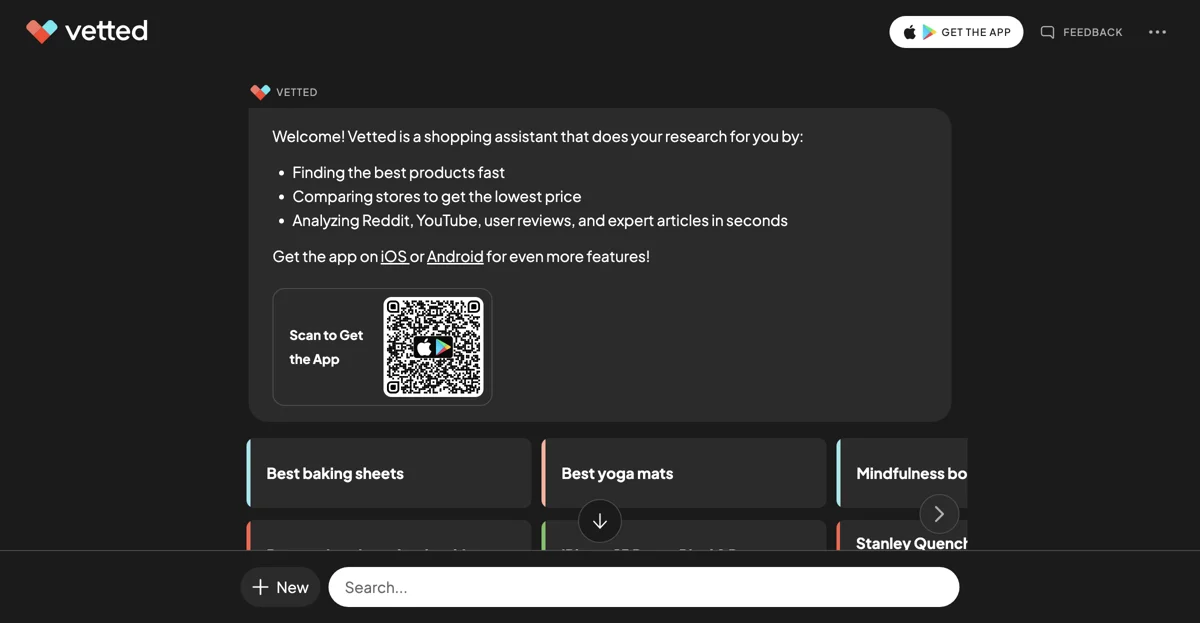This screenshot has height=623, width=1200.
Task: Click the Get the App button
Action: pyautogui.click(x=956, y=32)
